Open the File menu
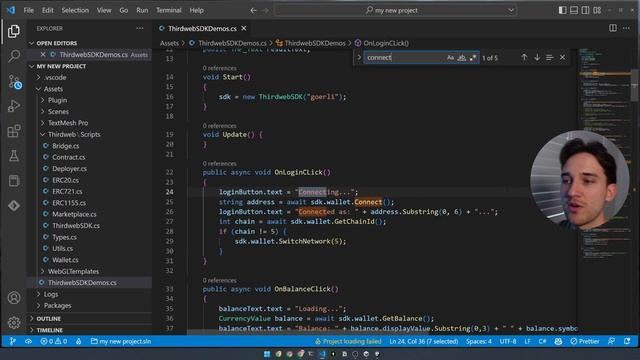The image size is (640, 360). [x=29, y=10]
